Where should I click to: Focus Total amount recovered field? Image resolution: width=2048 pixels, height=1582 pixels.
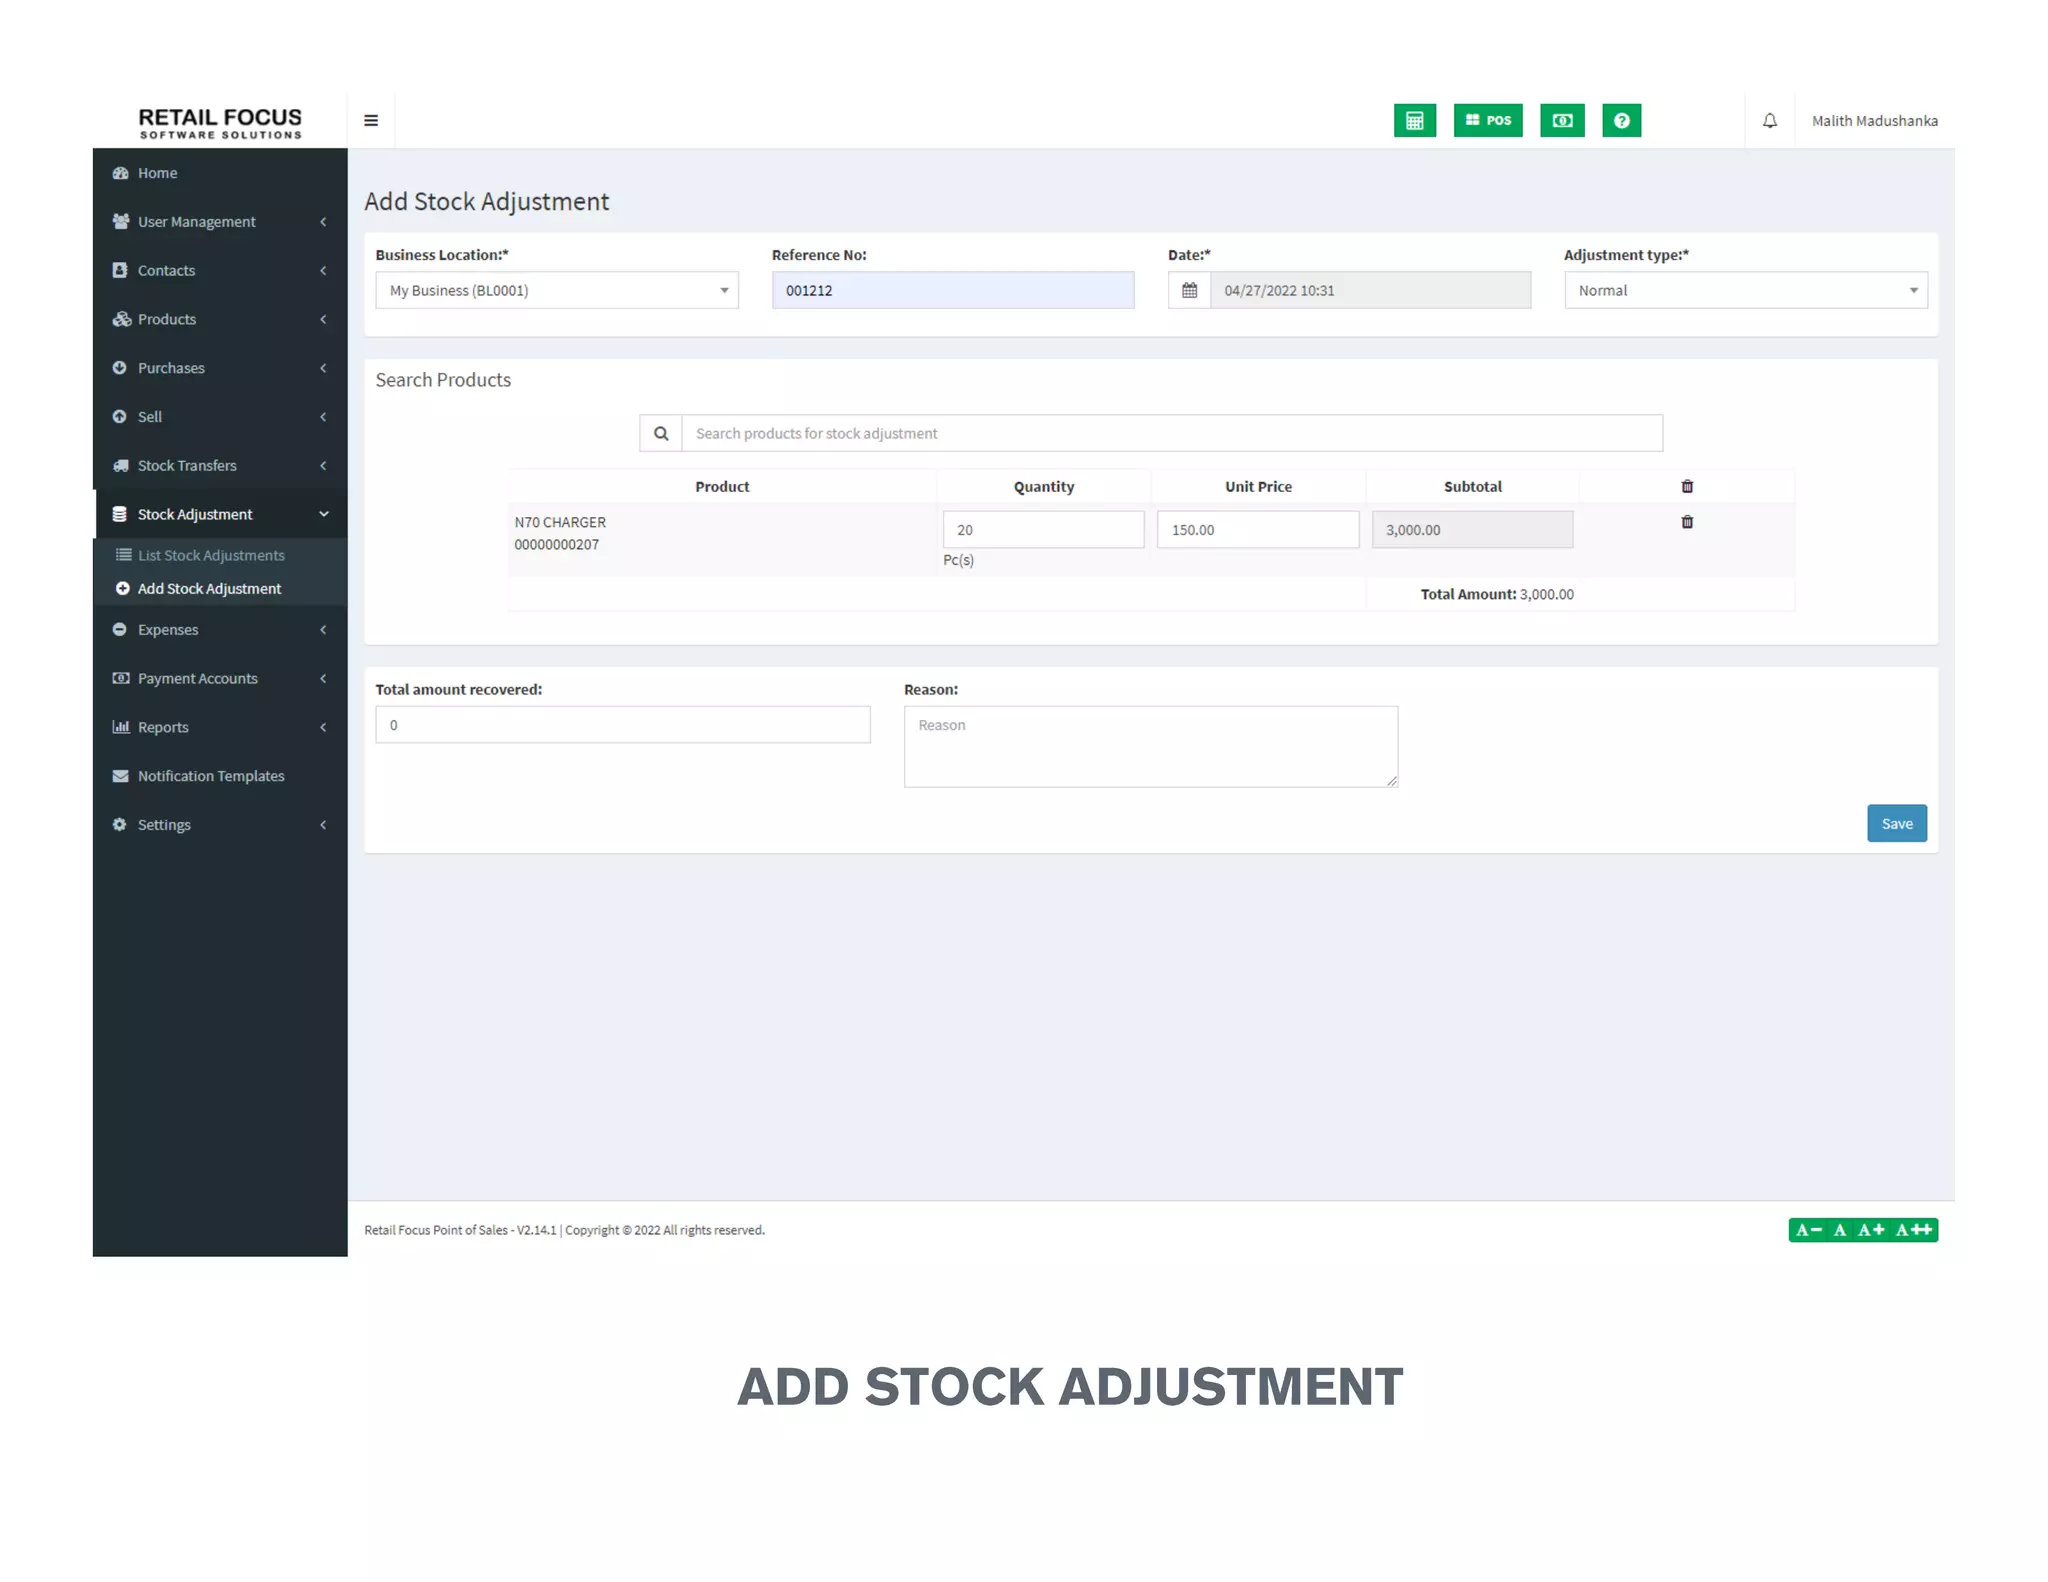coord(622,725)
